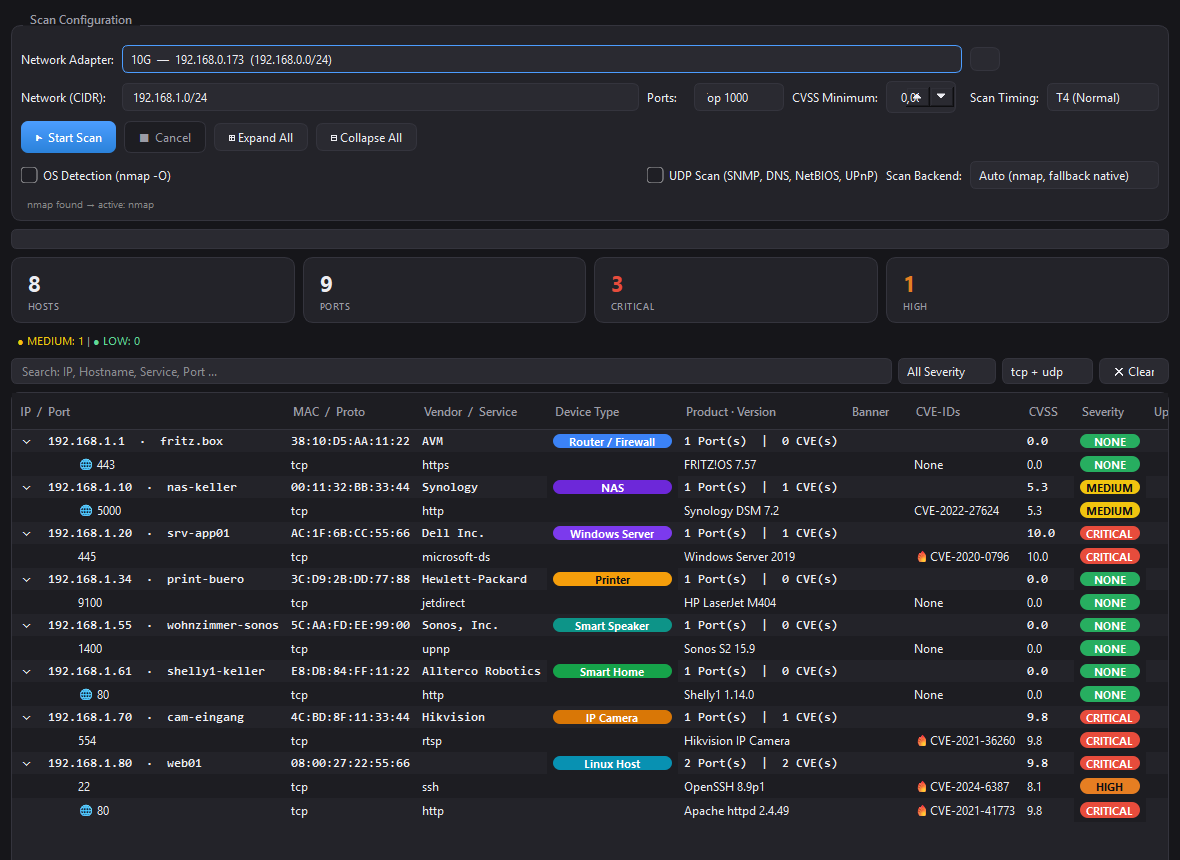
Task: Sort by the MAC / Proto column header
Action: [x=329, y=412]
